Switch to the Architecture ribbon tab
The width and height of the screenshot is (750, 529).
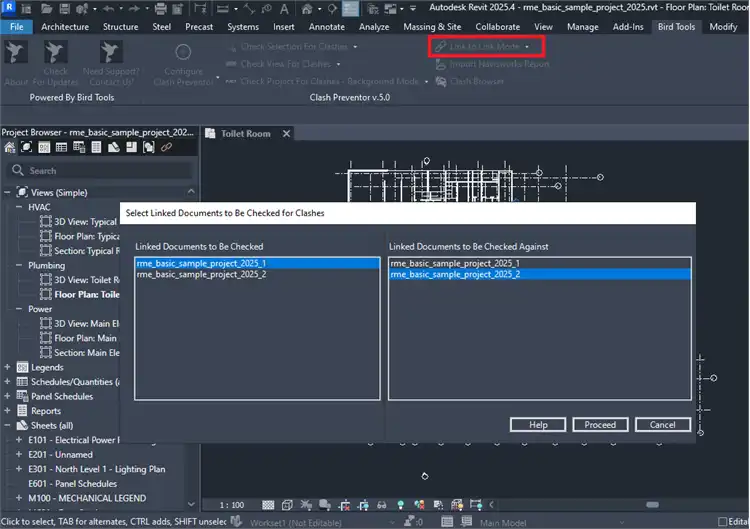point(65,27)
